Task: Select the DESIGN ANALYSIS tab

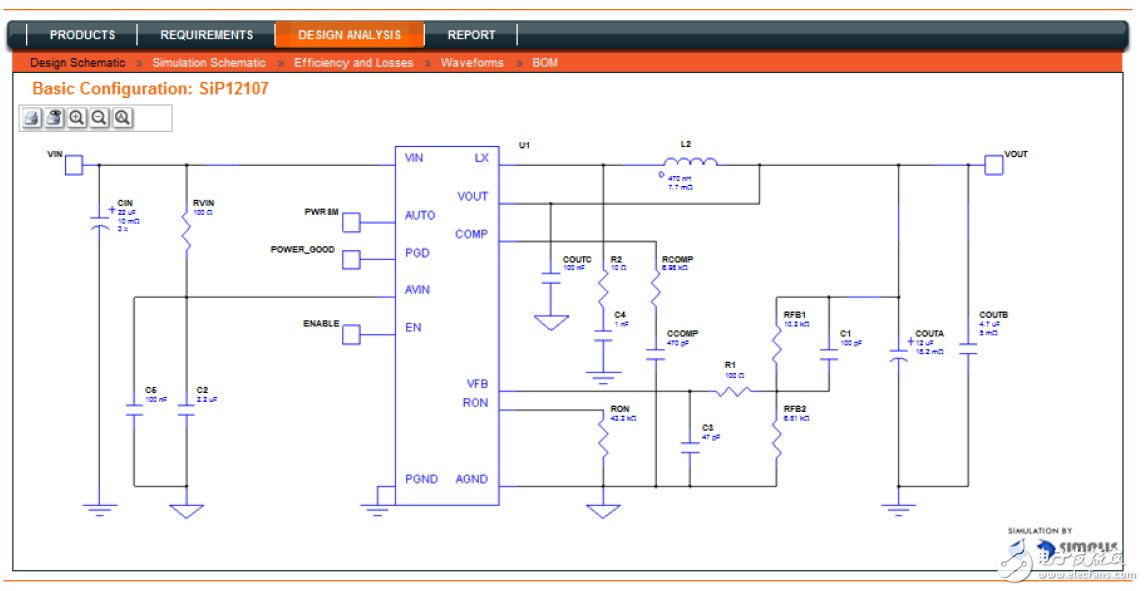Action: pos(349,35)
